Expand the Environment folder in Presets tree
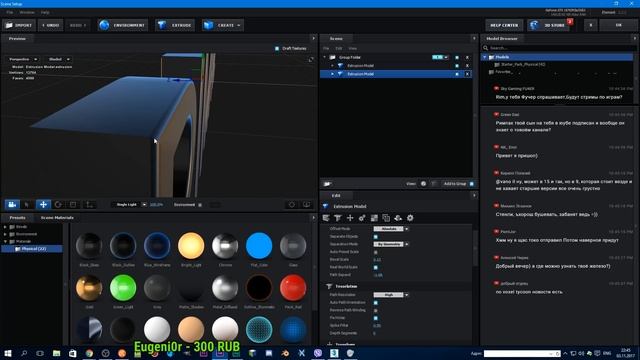 coord(5,234)
